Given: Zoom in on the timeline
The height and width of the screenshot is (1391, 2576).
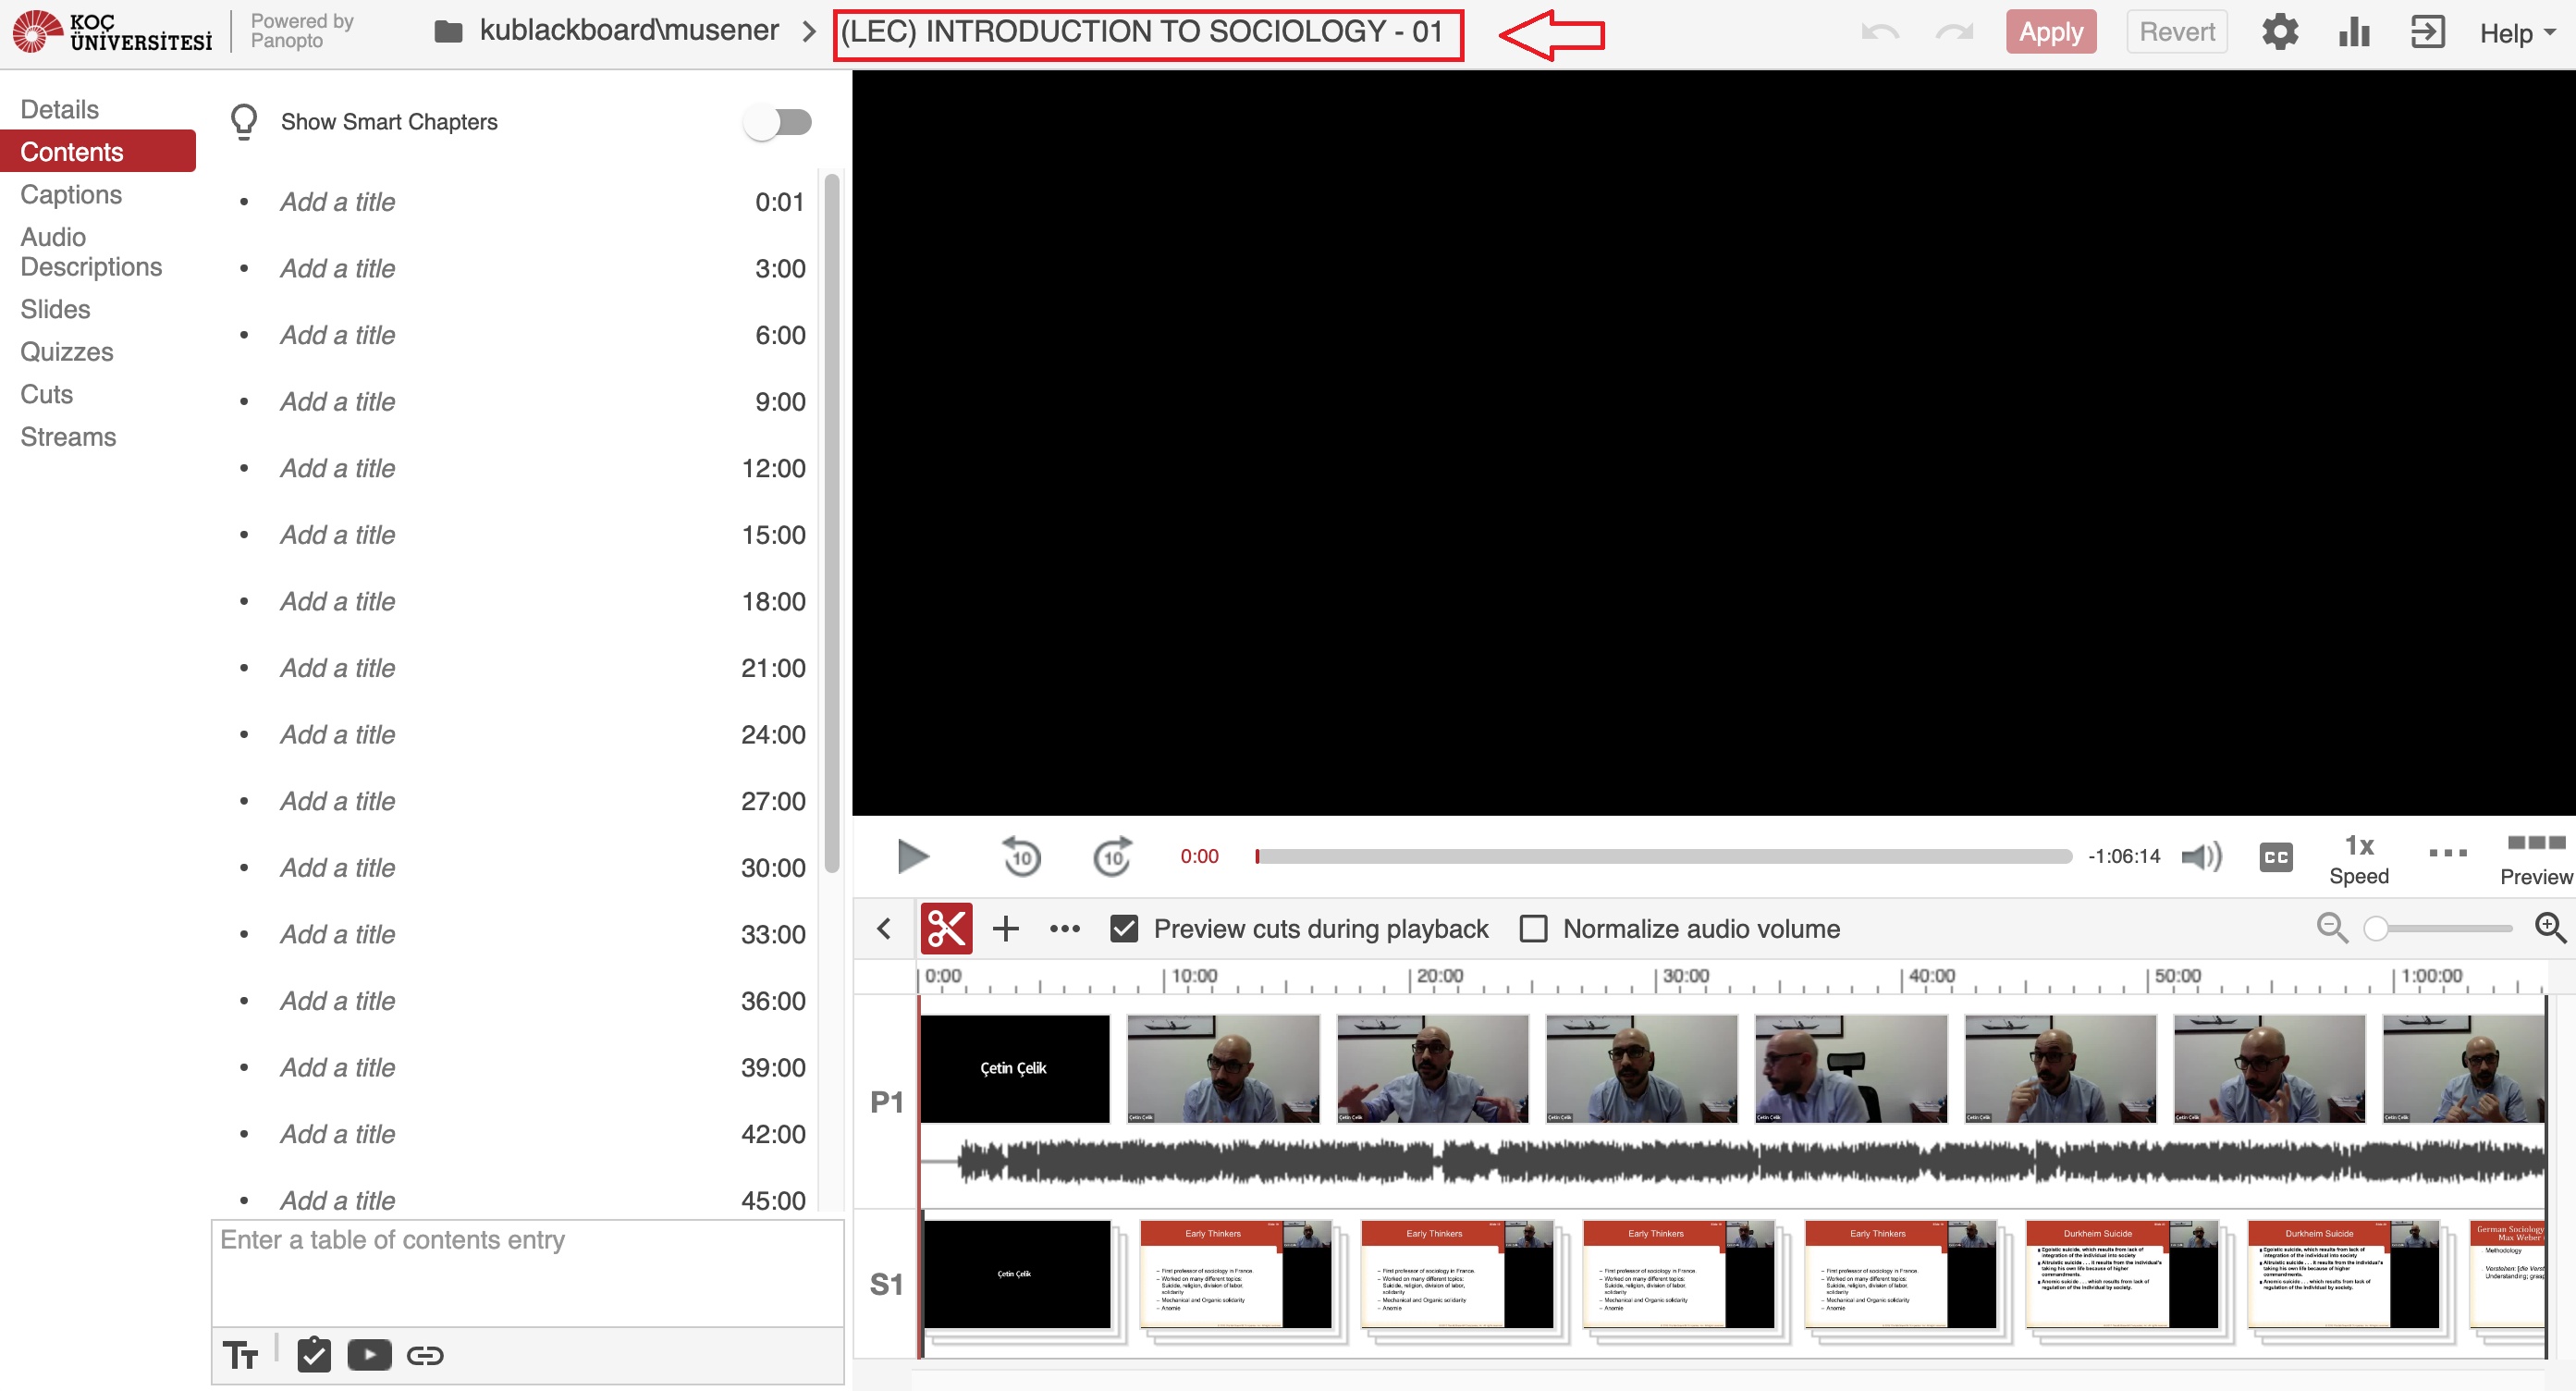Looking at the screenshot, I should click(x=2549, y=928).
